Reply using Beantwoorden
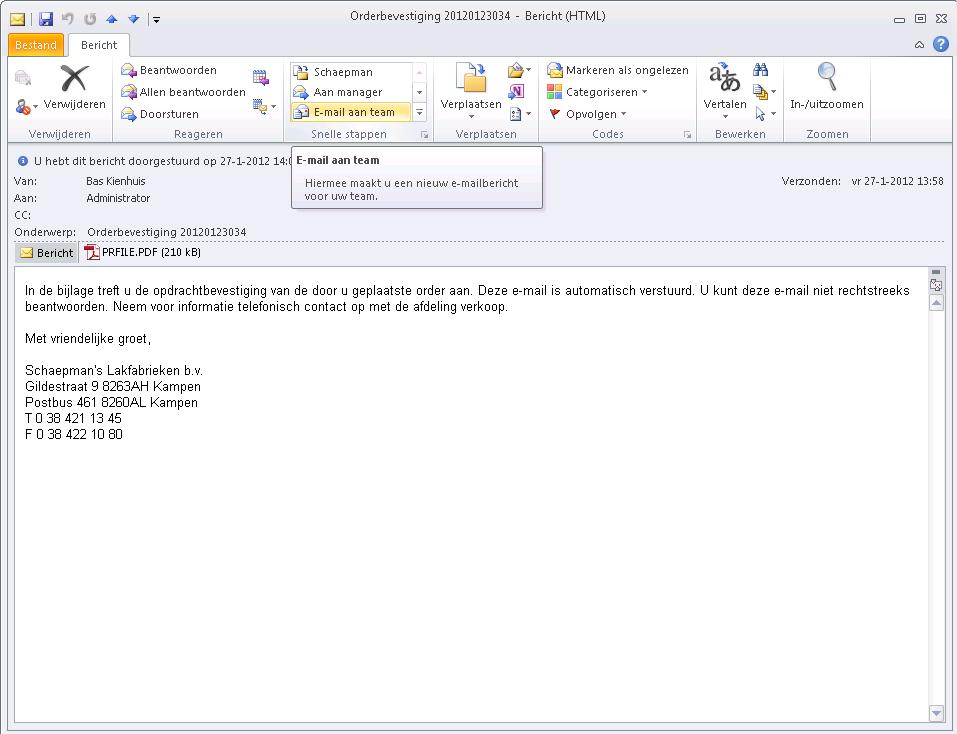Viewport: 957px width, 734px height. tap(169, 70)
